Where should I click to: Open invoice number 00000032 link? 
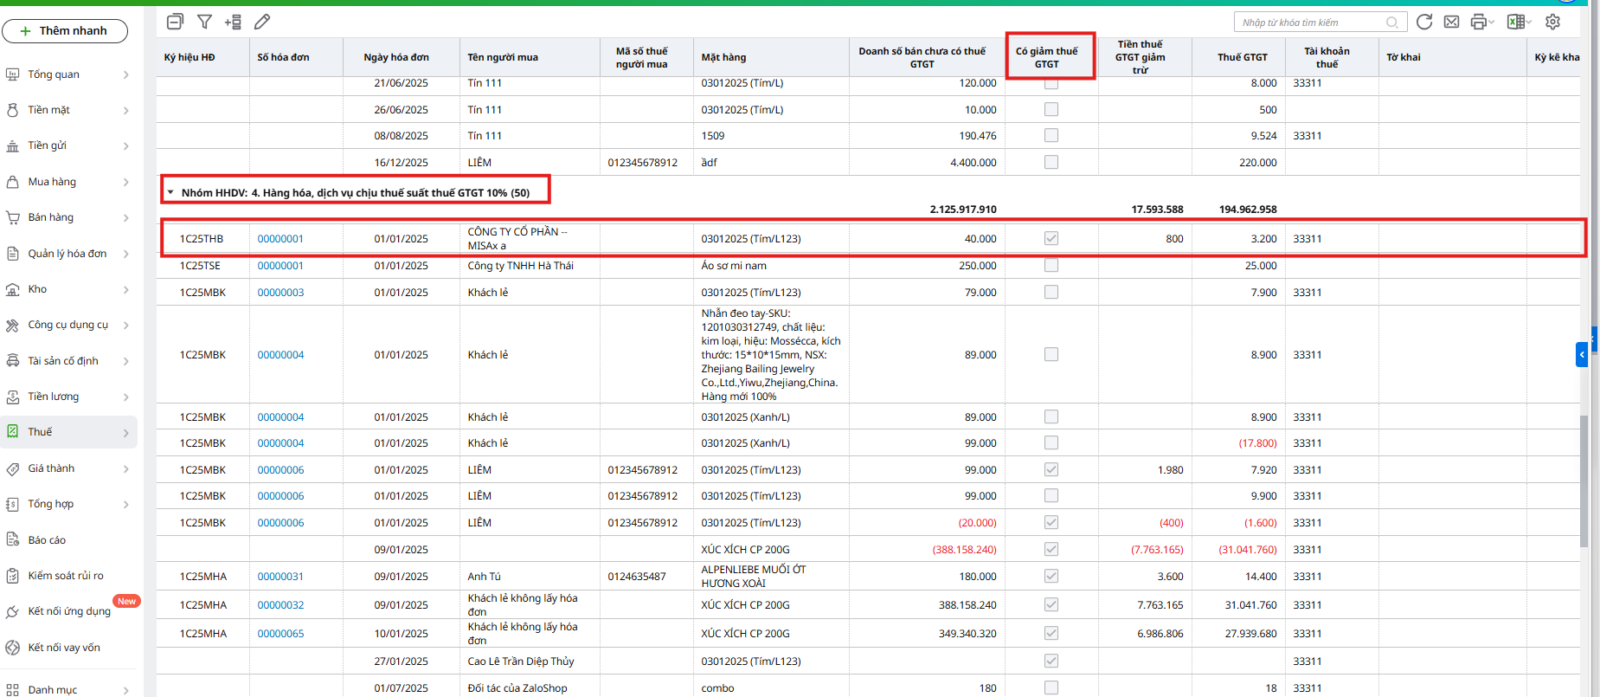click(280, 605)
